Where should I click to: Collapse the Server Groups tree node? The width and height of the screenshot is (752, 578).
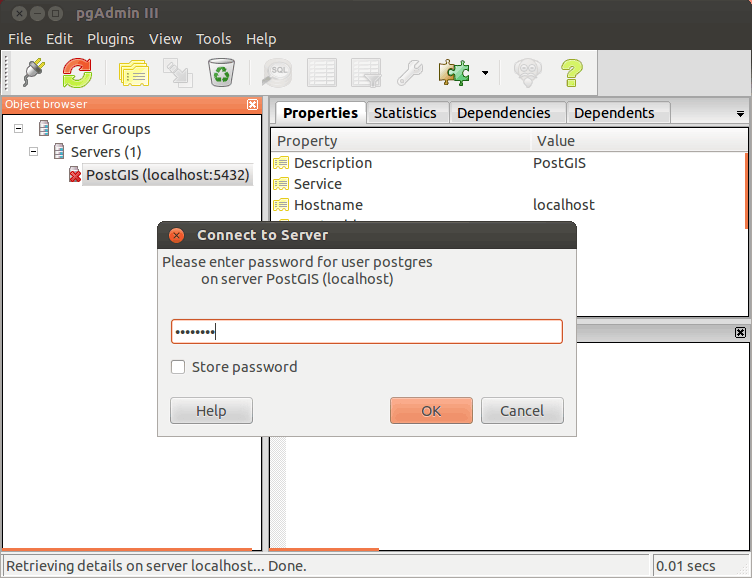(18, 129)
